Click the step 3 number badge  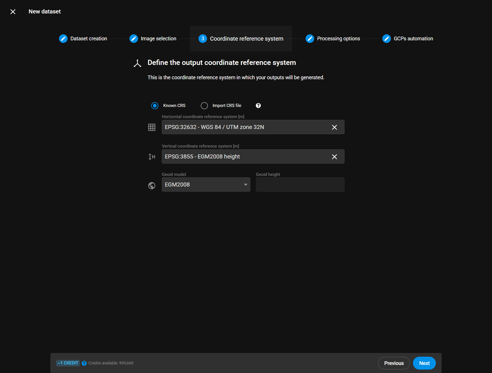click(x=202, y=39)
